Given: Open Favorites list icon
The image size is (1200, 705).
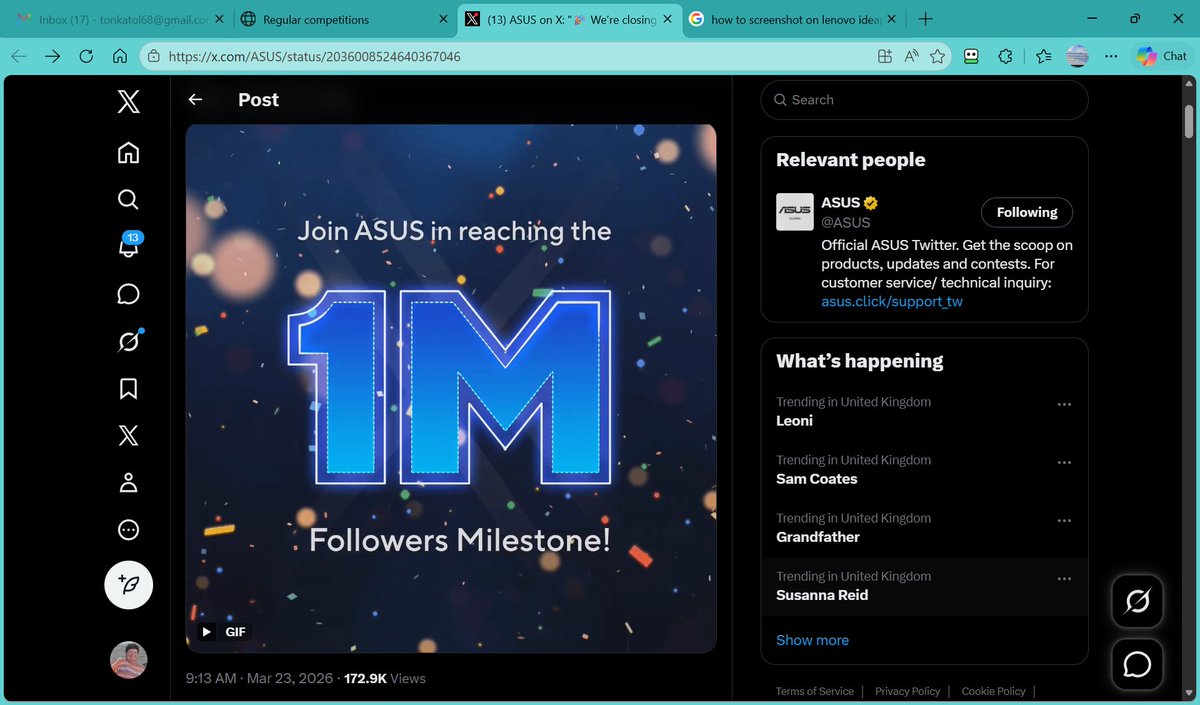Looking at the screenshot, I should 1044,57.
